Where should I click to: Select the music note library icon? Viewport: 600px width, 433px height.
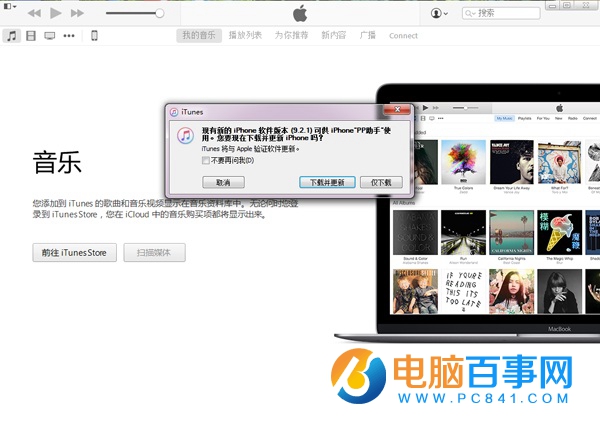[12, 36]
